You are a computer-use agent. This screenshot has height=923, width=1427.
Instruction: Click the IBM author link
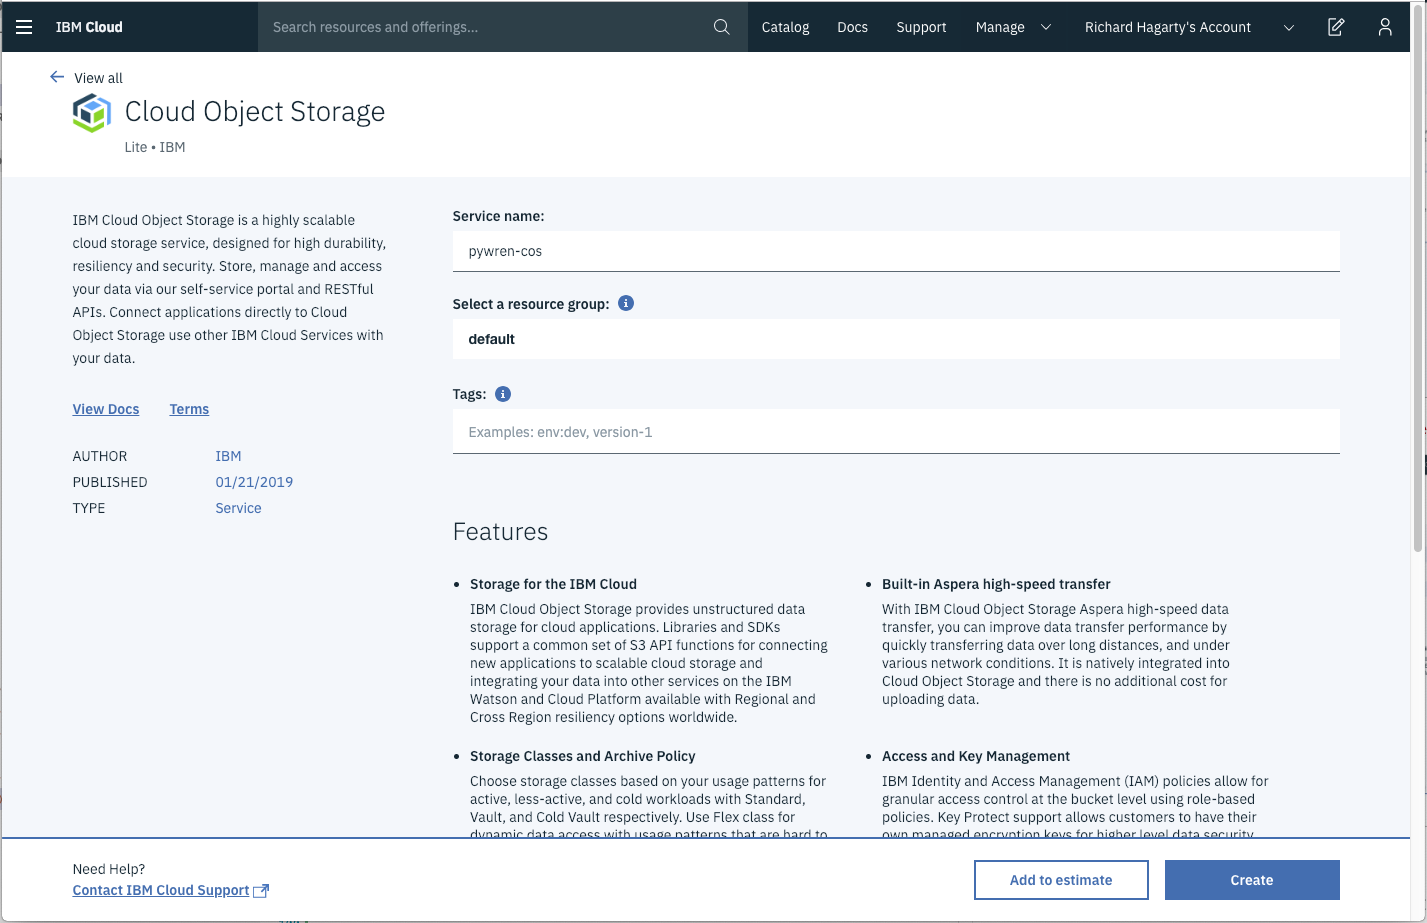click(x=228, y=456)
